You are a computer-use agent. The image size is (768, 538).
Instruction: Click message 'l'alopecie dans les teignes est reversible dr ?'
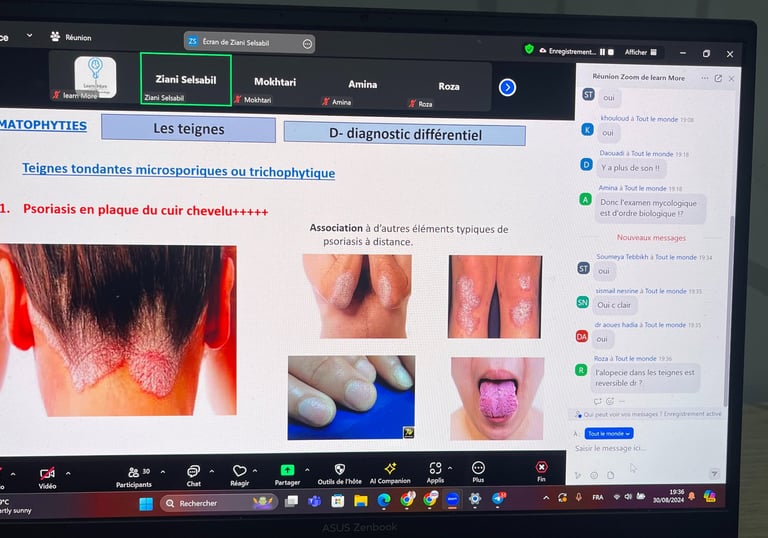[645, 378]
